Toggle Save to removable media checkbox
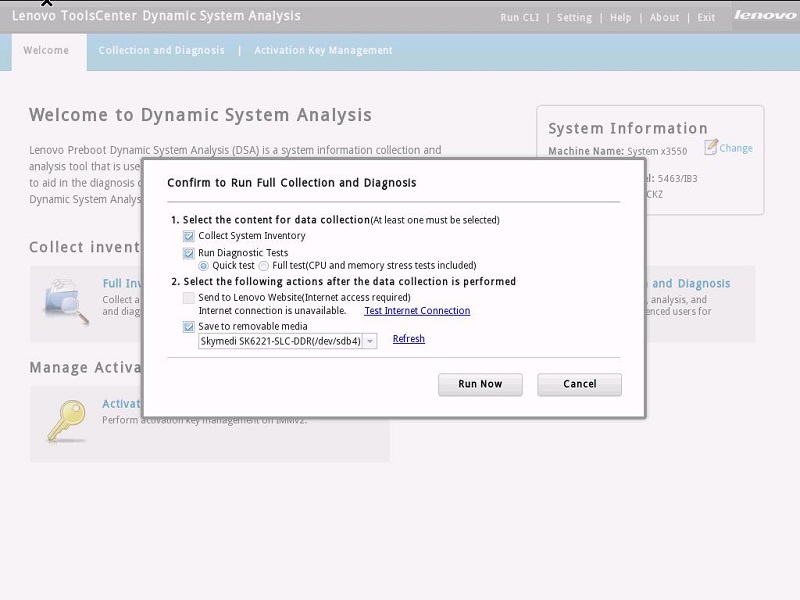This screenshot has height=600, width=800. coord(189,326)
